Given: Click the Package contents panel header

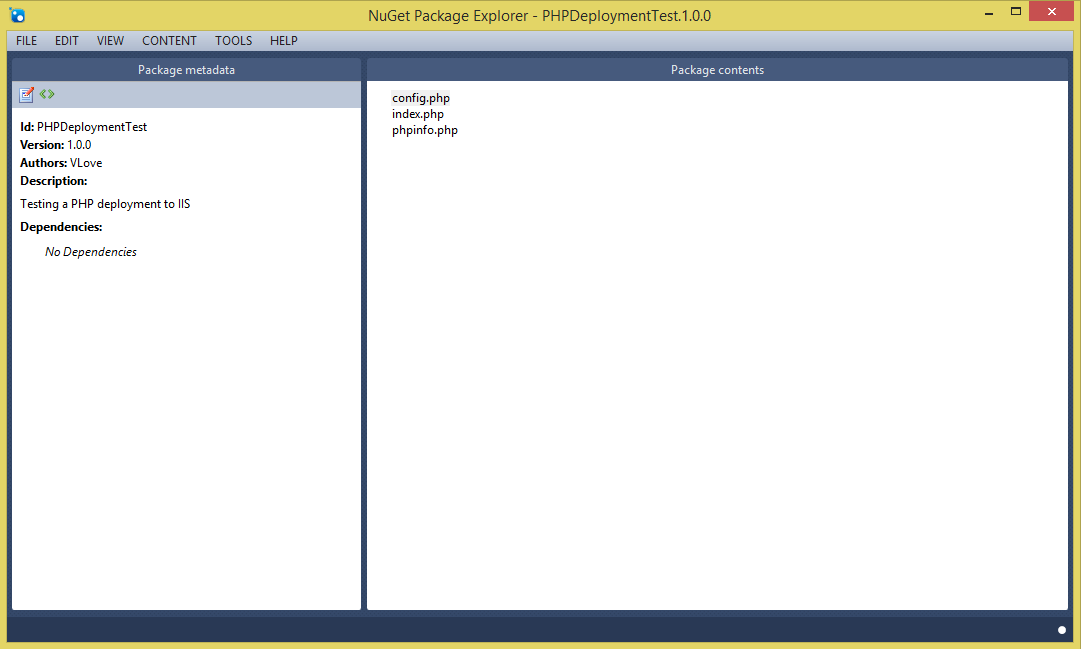Looking at the screenshot, I should [x=717, y=69].
